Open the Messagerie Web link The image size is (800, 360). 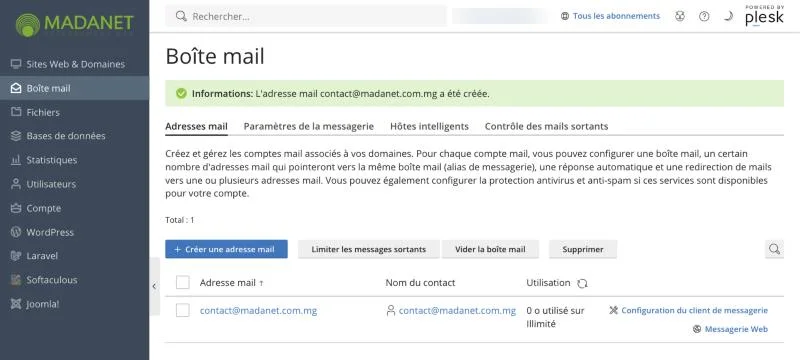pos(736,329)
